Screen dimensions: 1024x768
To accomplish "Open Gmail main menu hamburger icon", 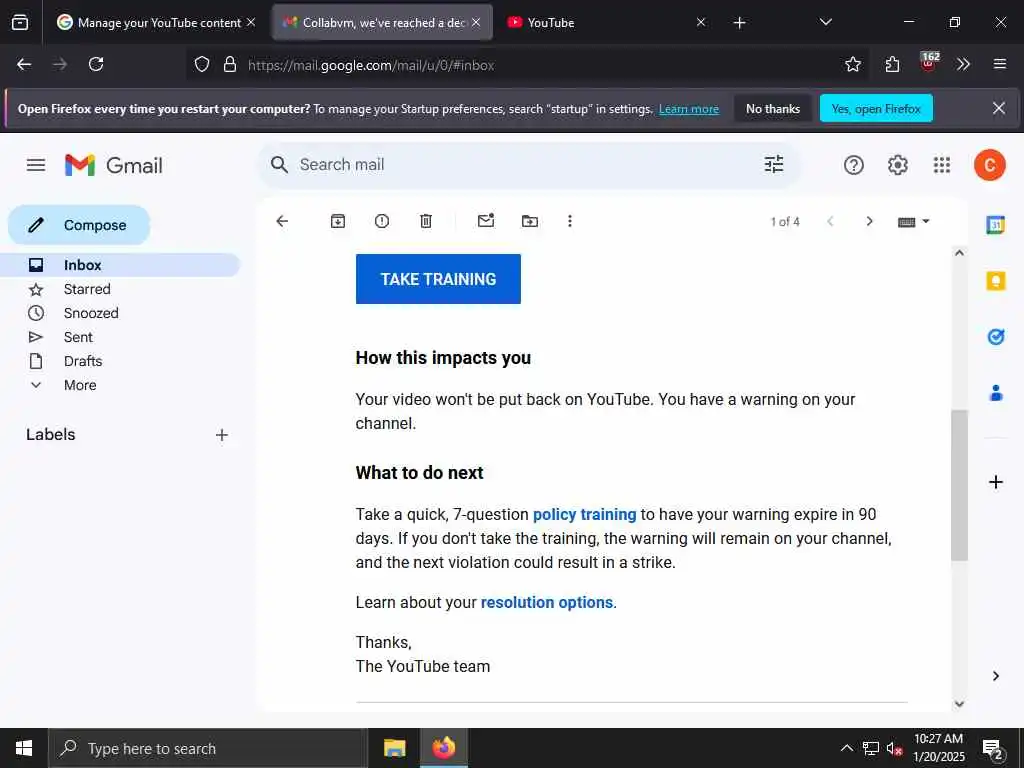I will pos(36,165).
